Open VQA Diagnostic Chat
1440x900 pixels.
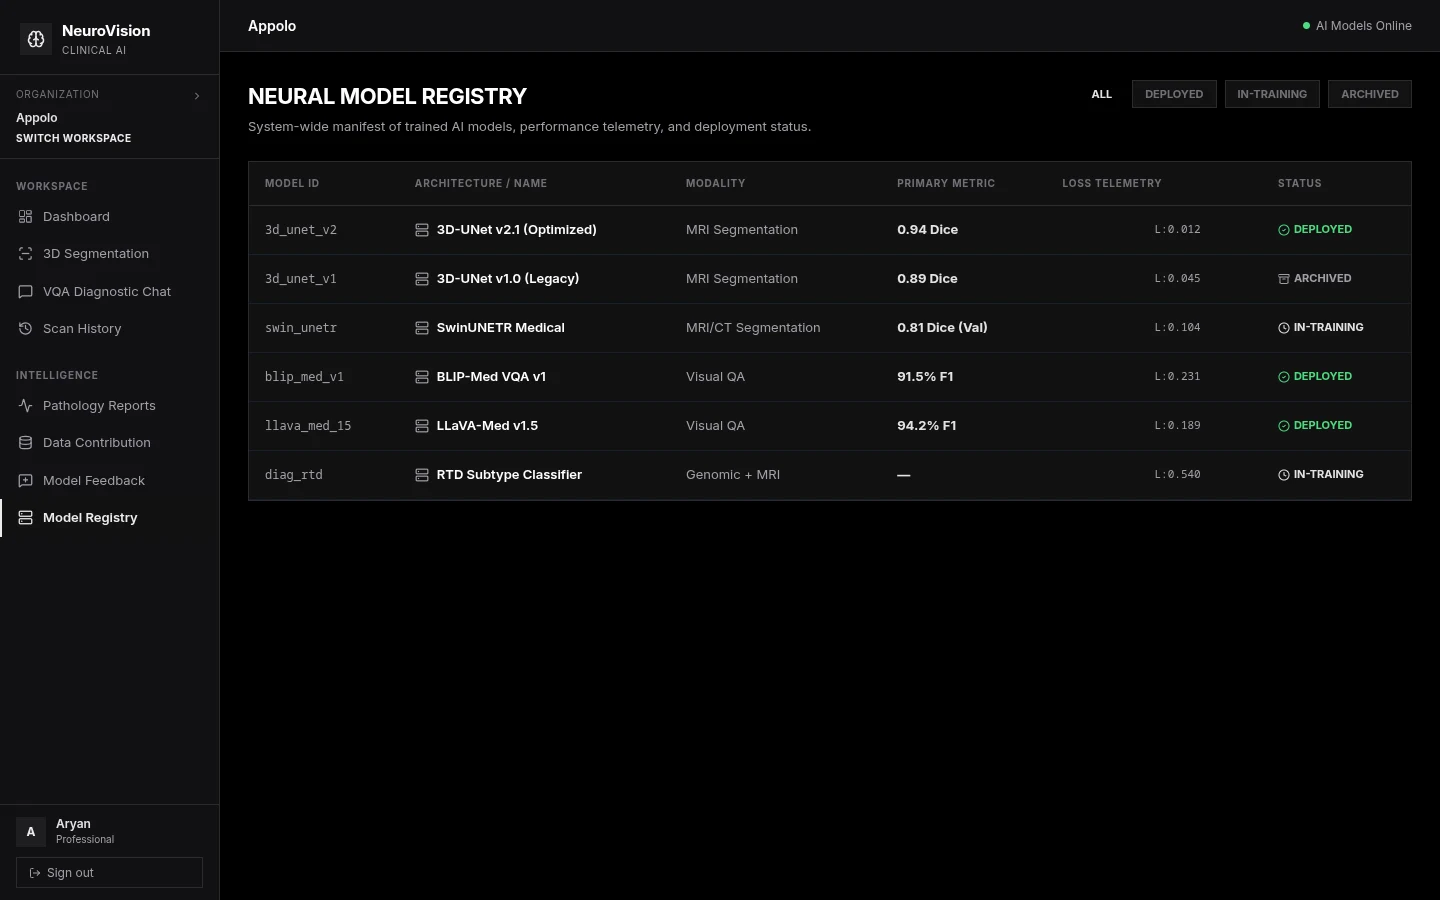109,292
